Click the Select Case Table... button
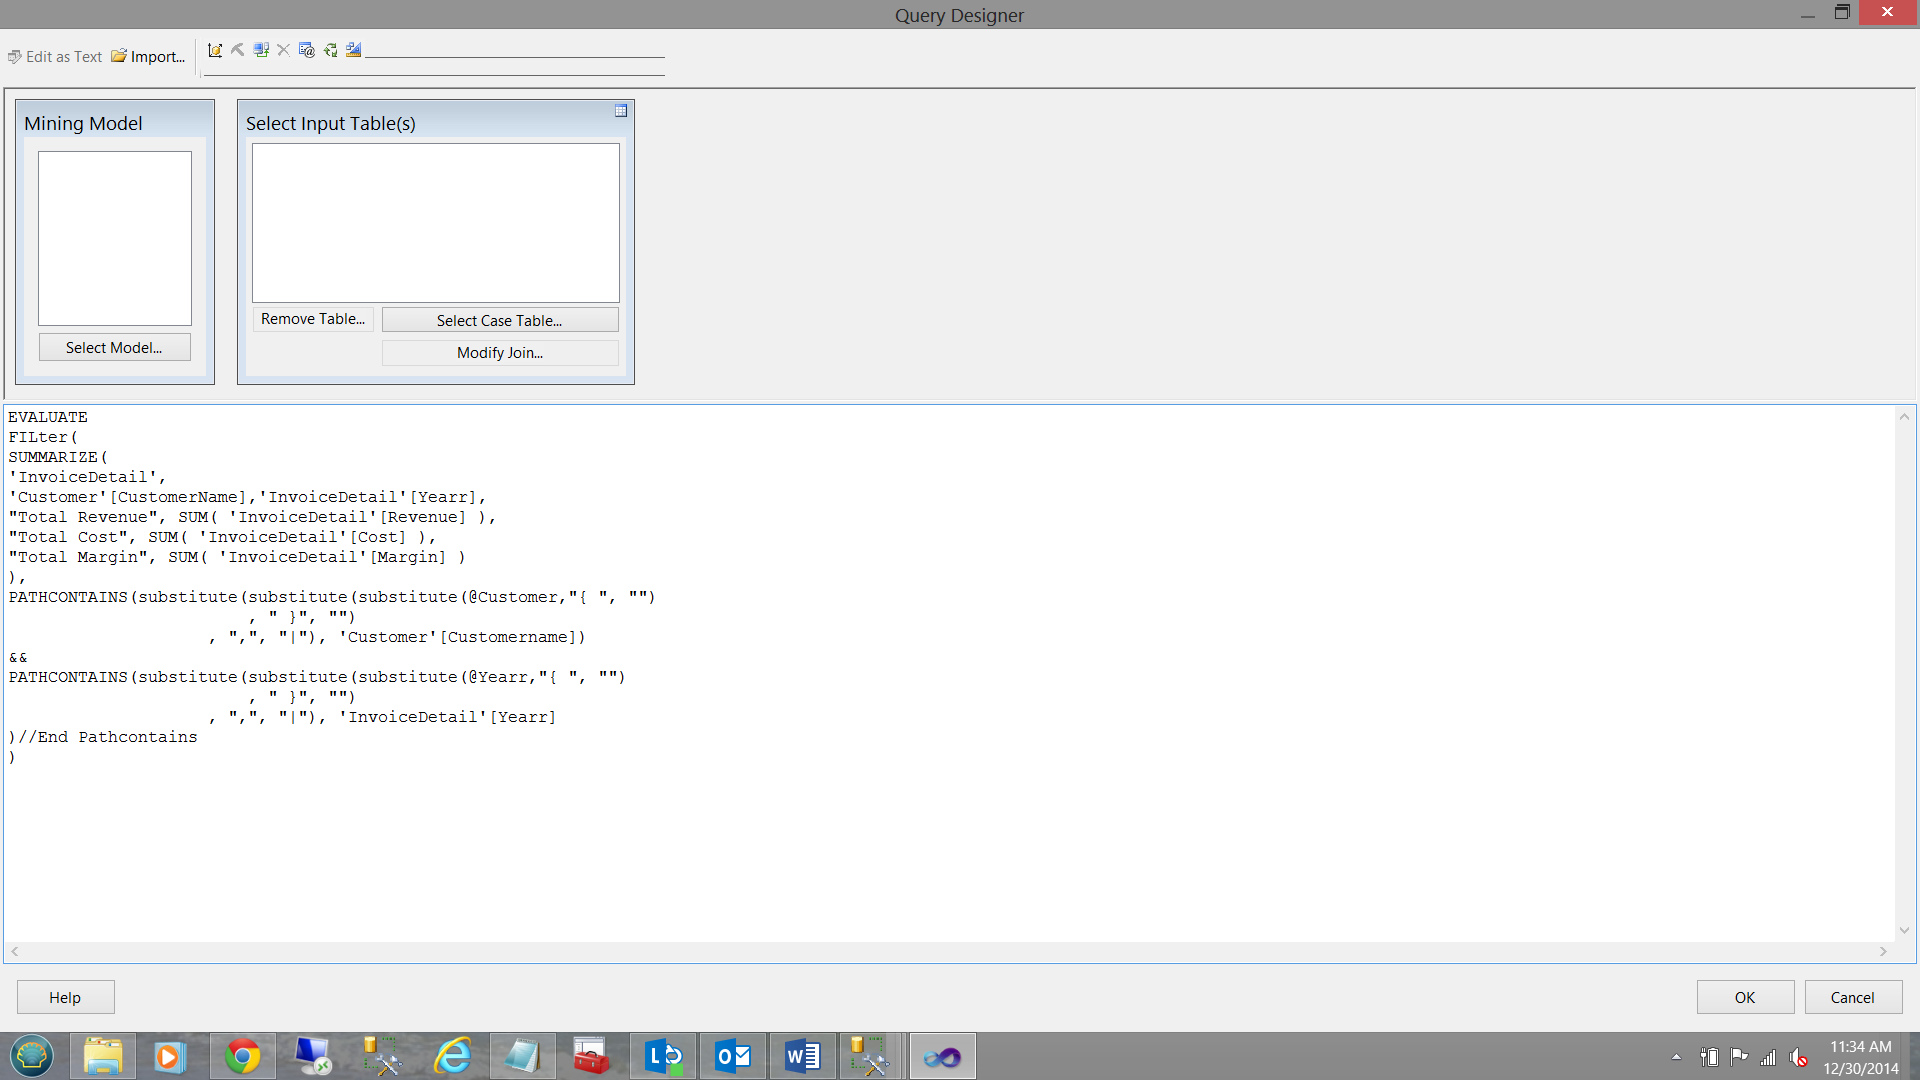The image size is (1920, 1080). coord(500,320)
